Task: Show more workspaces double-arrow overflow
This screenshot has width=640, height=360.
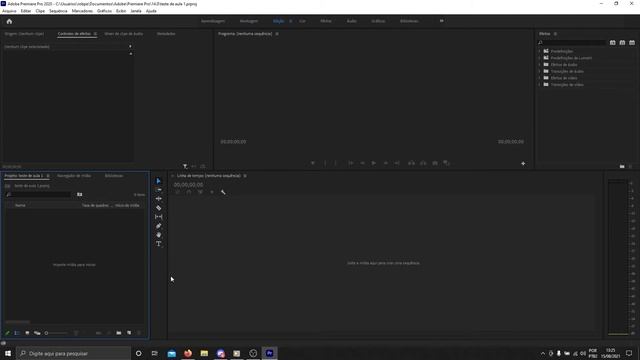Action: (x=441, y=21)
